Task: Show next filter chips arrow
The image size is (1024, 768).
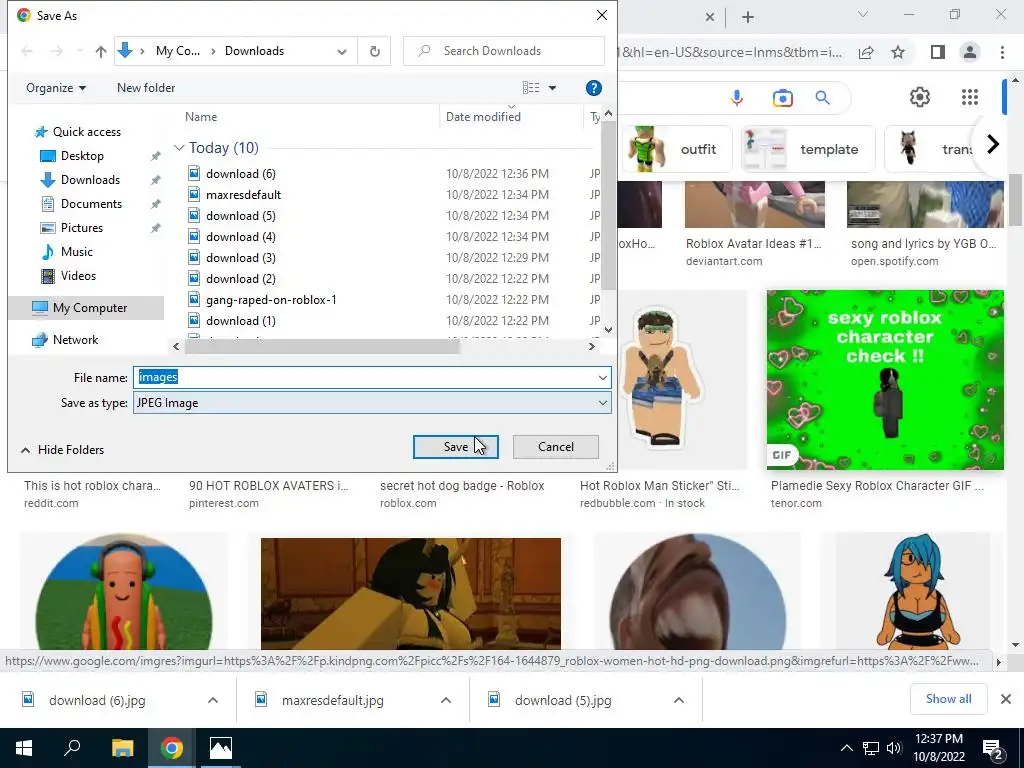Action: [x=993, y=144]
